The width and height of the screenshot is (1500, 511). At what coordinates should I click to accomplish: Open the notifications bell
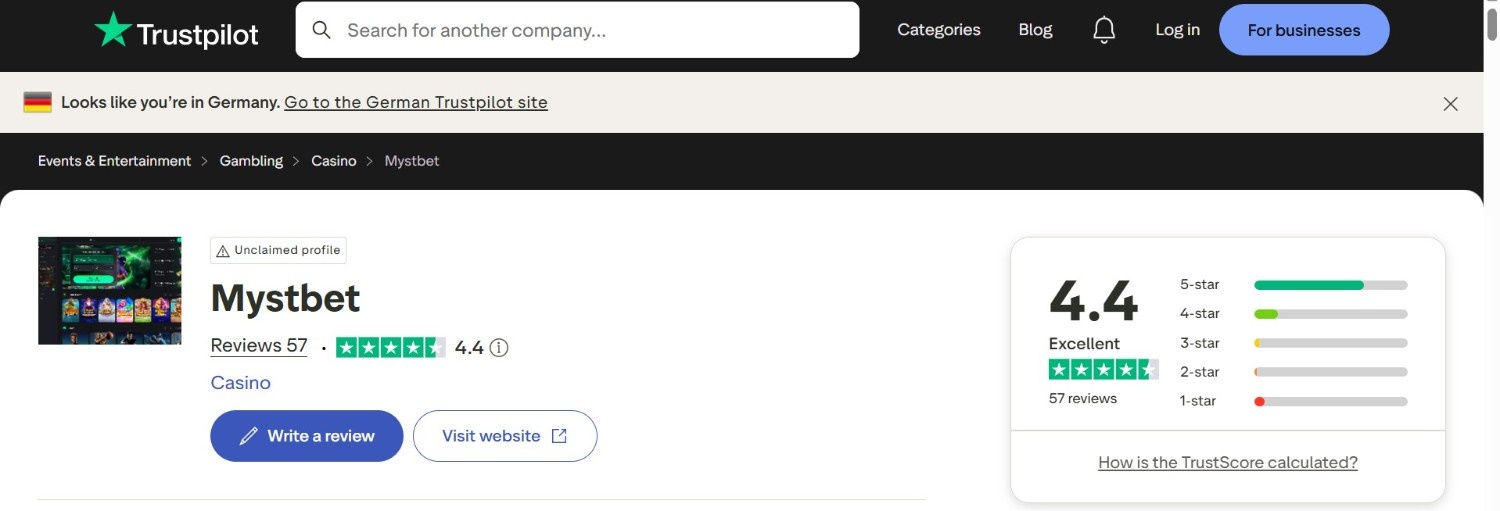tap(1104, 30)
